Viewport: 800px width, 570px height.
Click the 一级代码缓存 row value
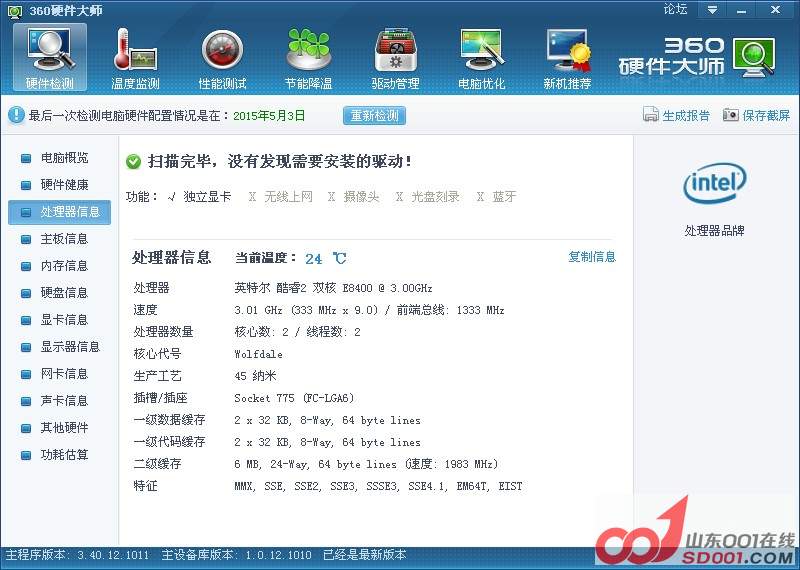(x=328, y=442)
